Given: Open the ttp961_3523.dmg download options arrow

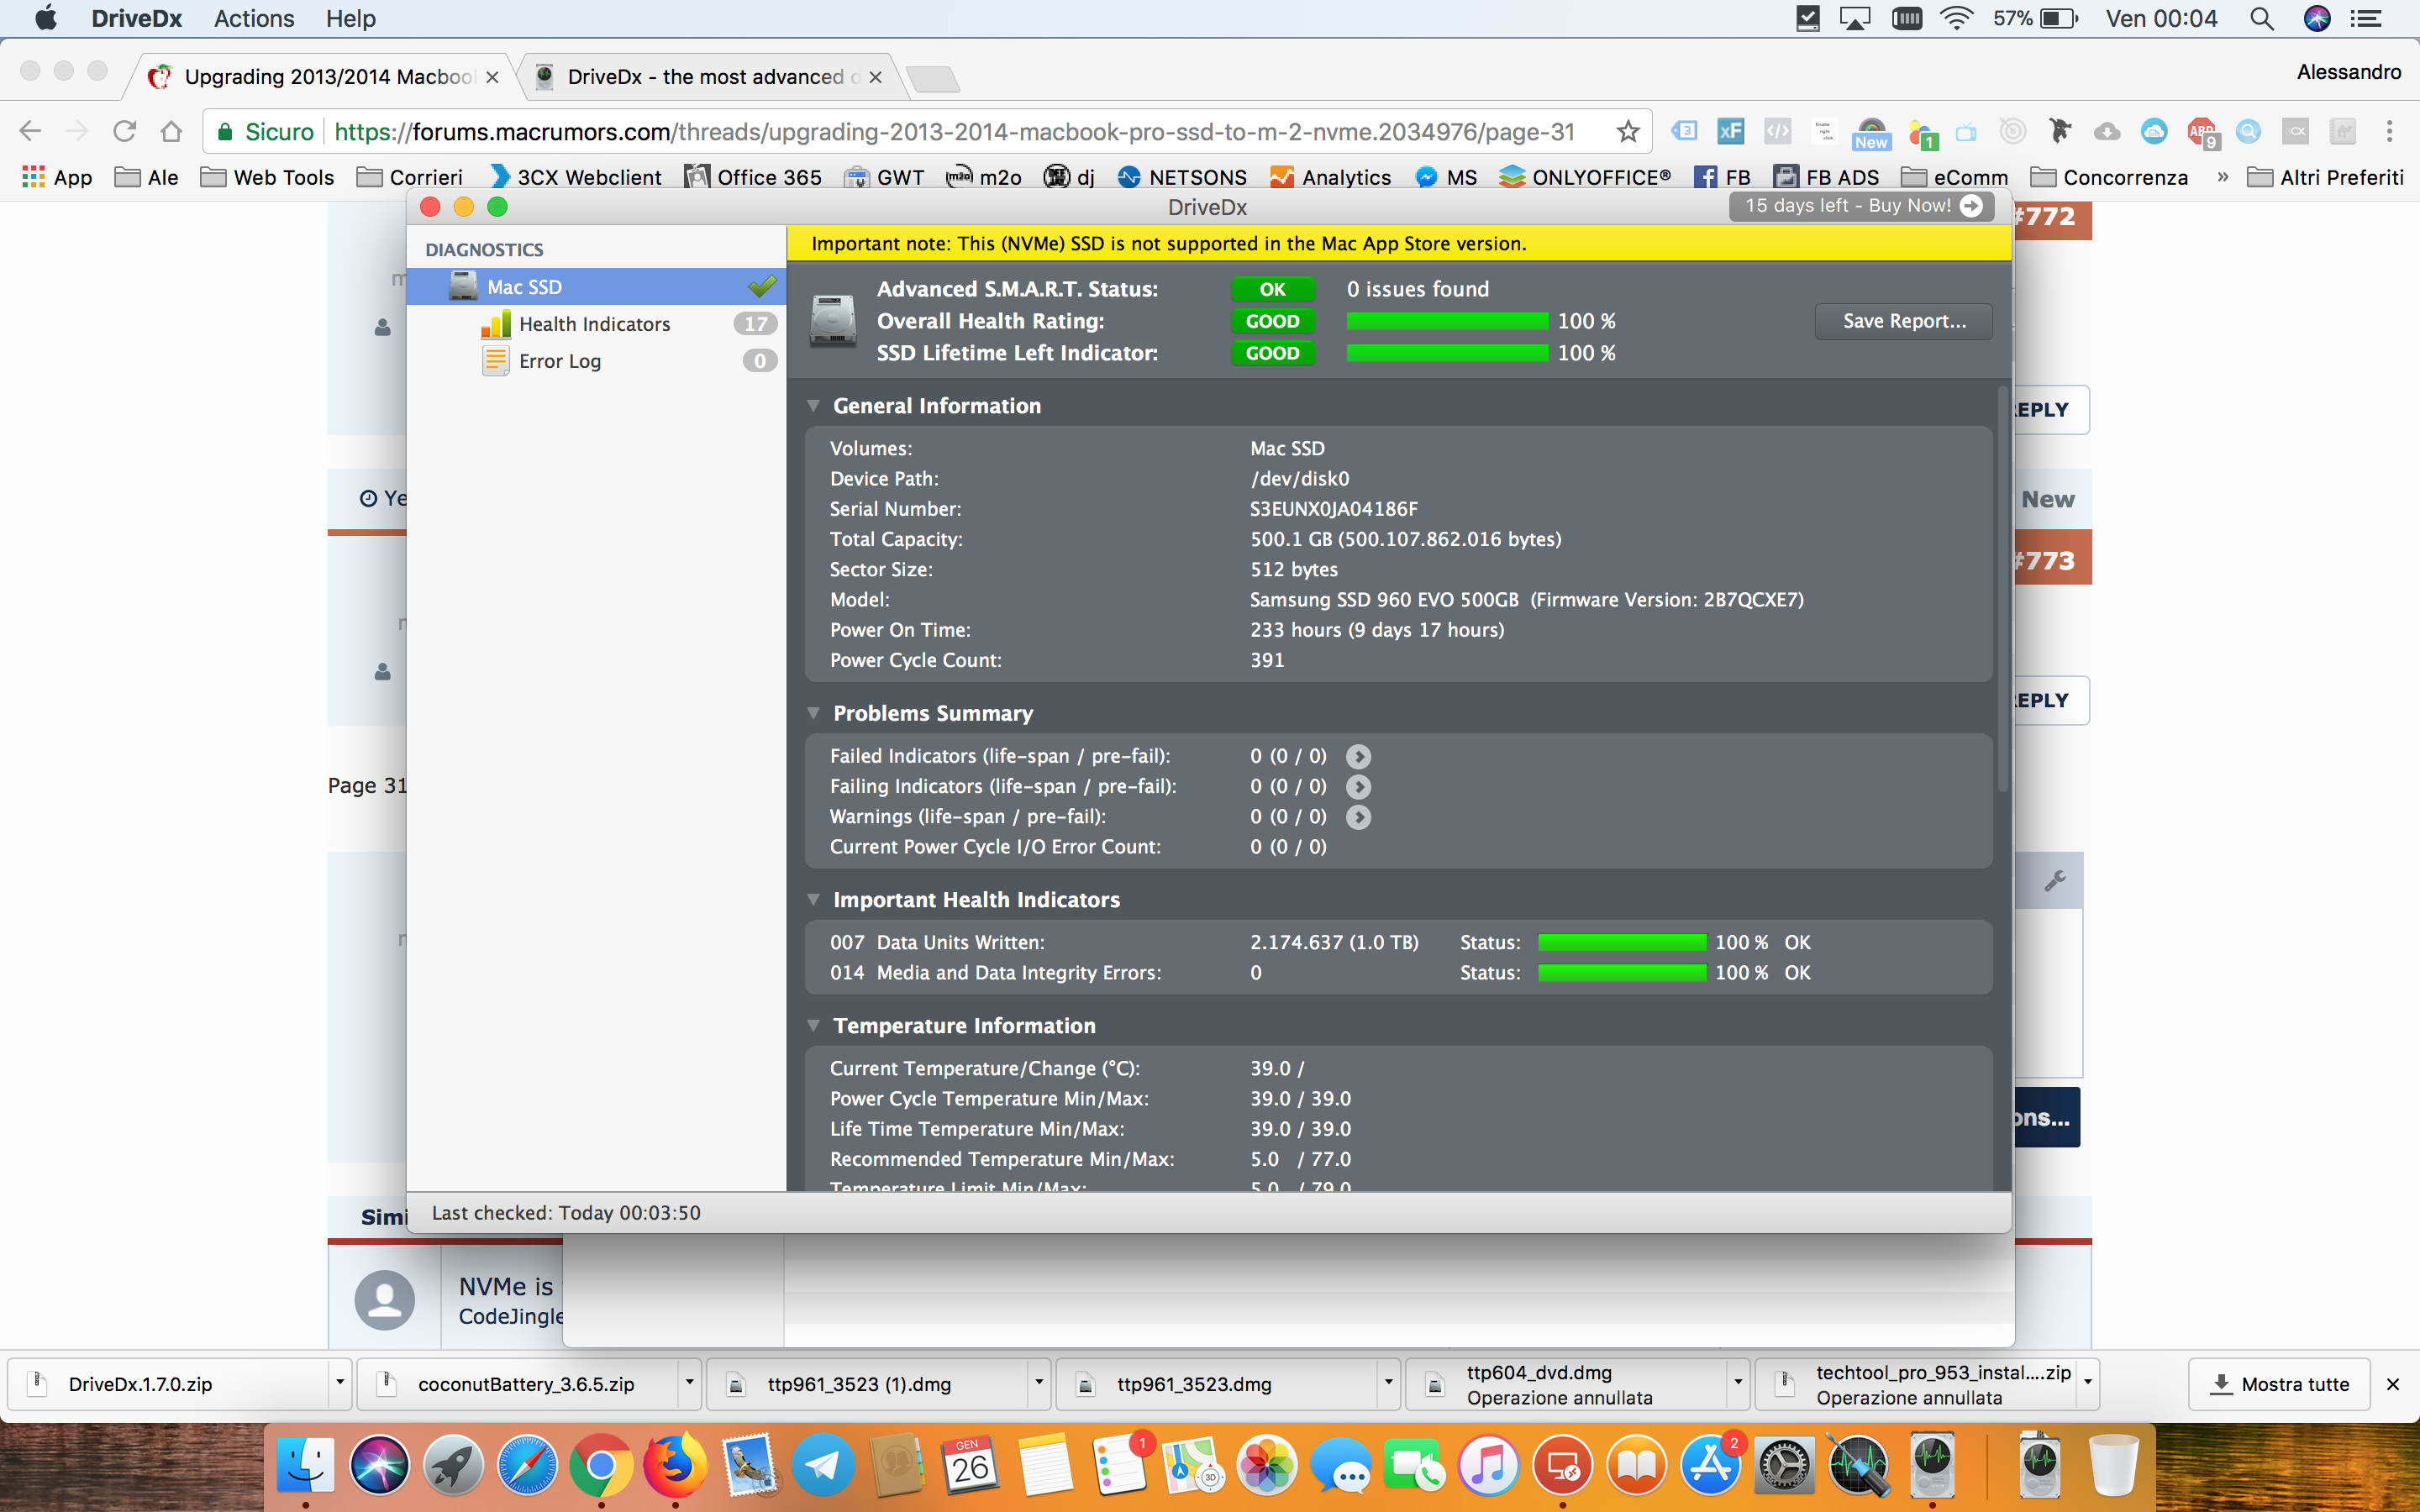Looking at the screenshot, I should 1388,1383.
